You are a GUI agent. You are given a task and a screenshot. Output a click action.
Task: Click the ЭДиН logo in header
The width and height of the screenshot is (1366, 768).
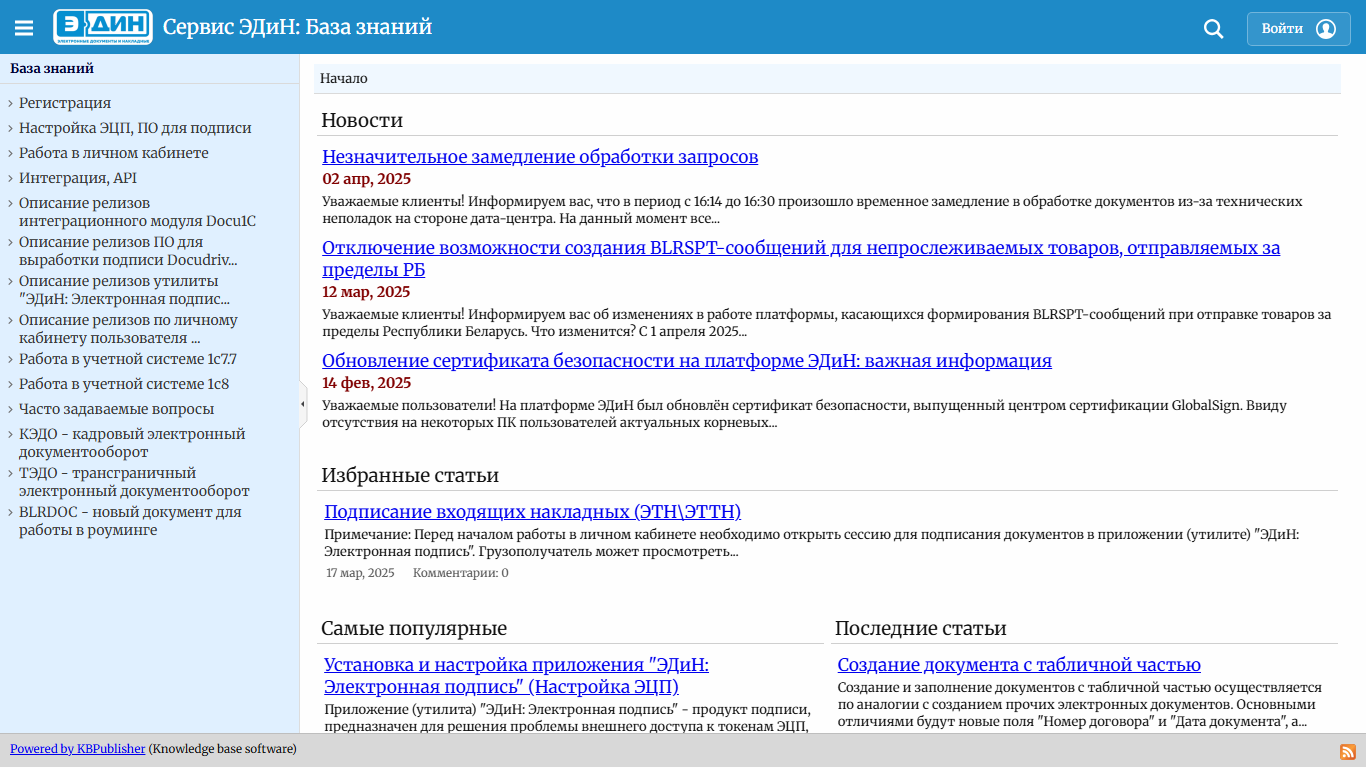(x=103, y=27)
